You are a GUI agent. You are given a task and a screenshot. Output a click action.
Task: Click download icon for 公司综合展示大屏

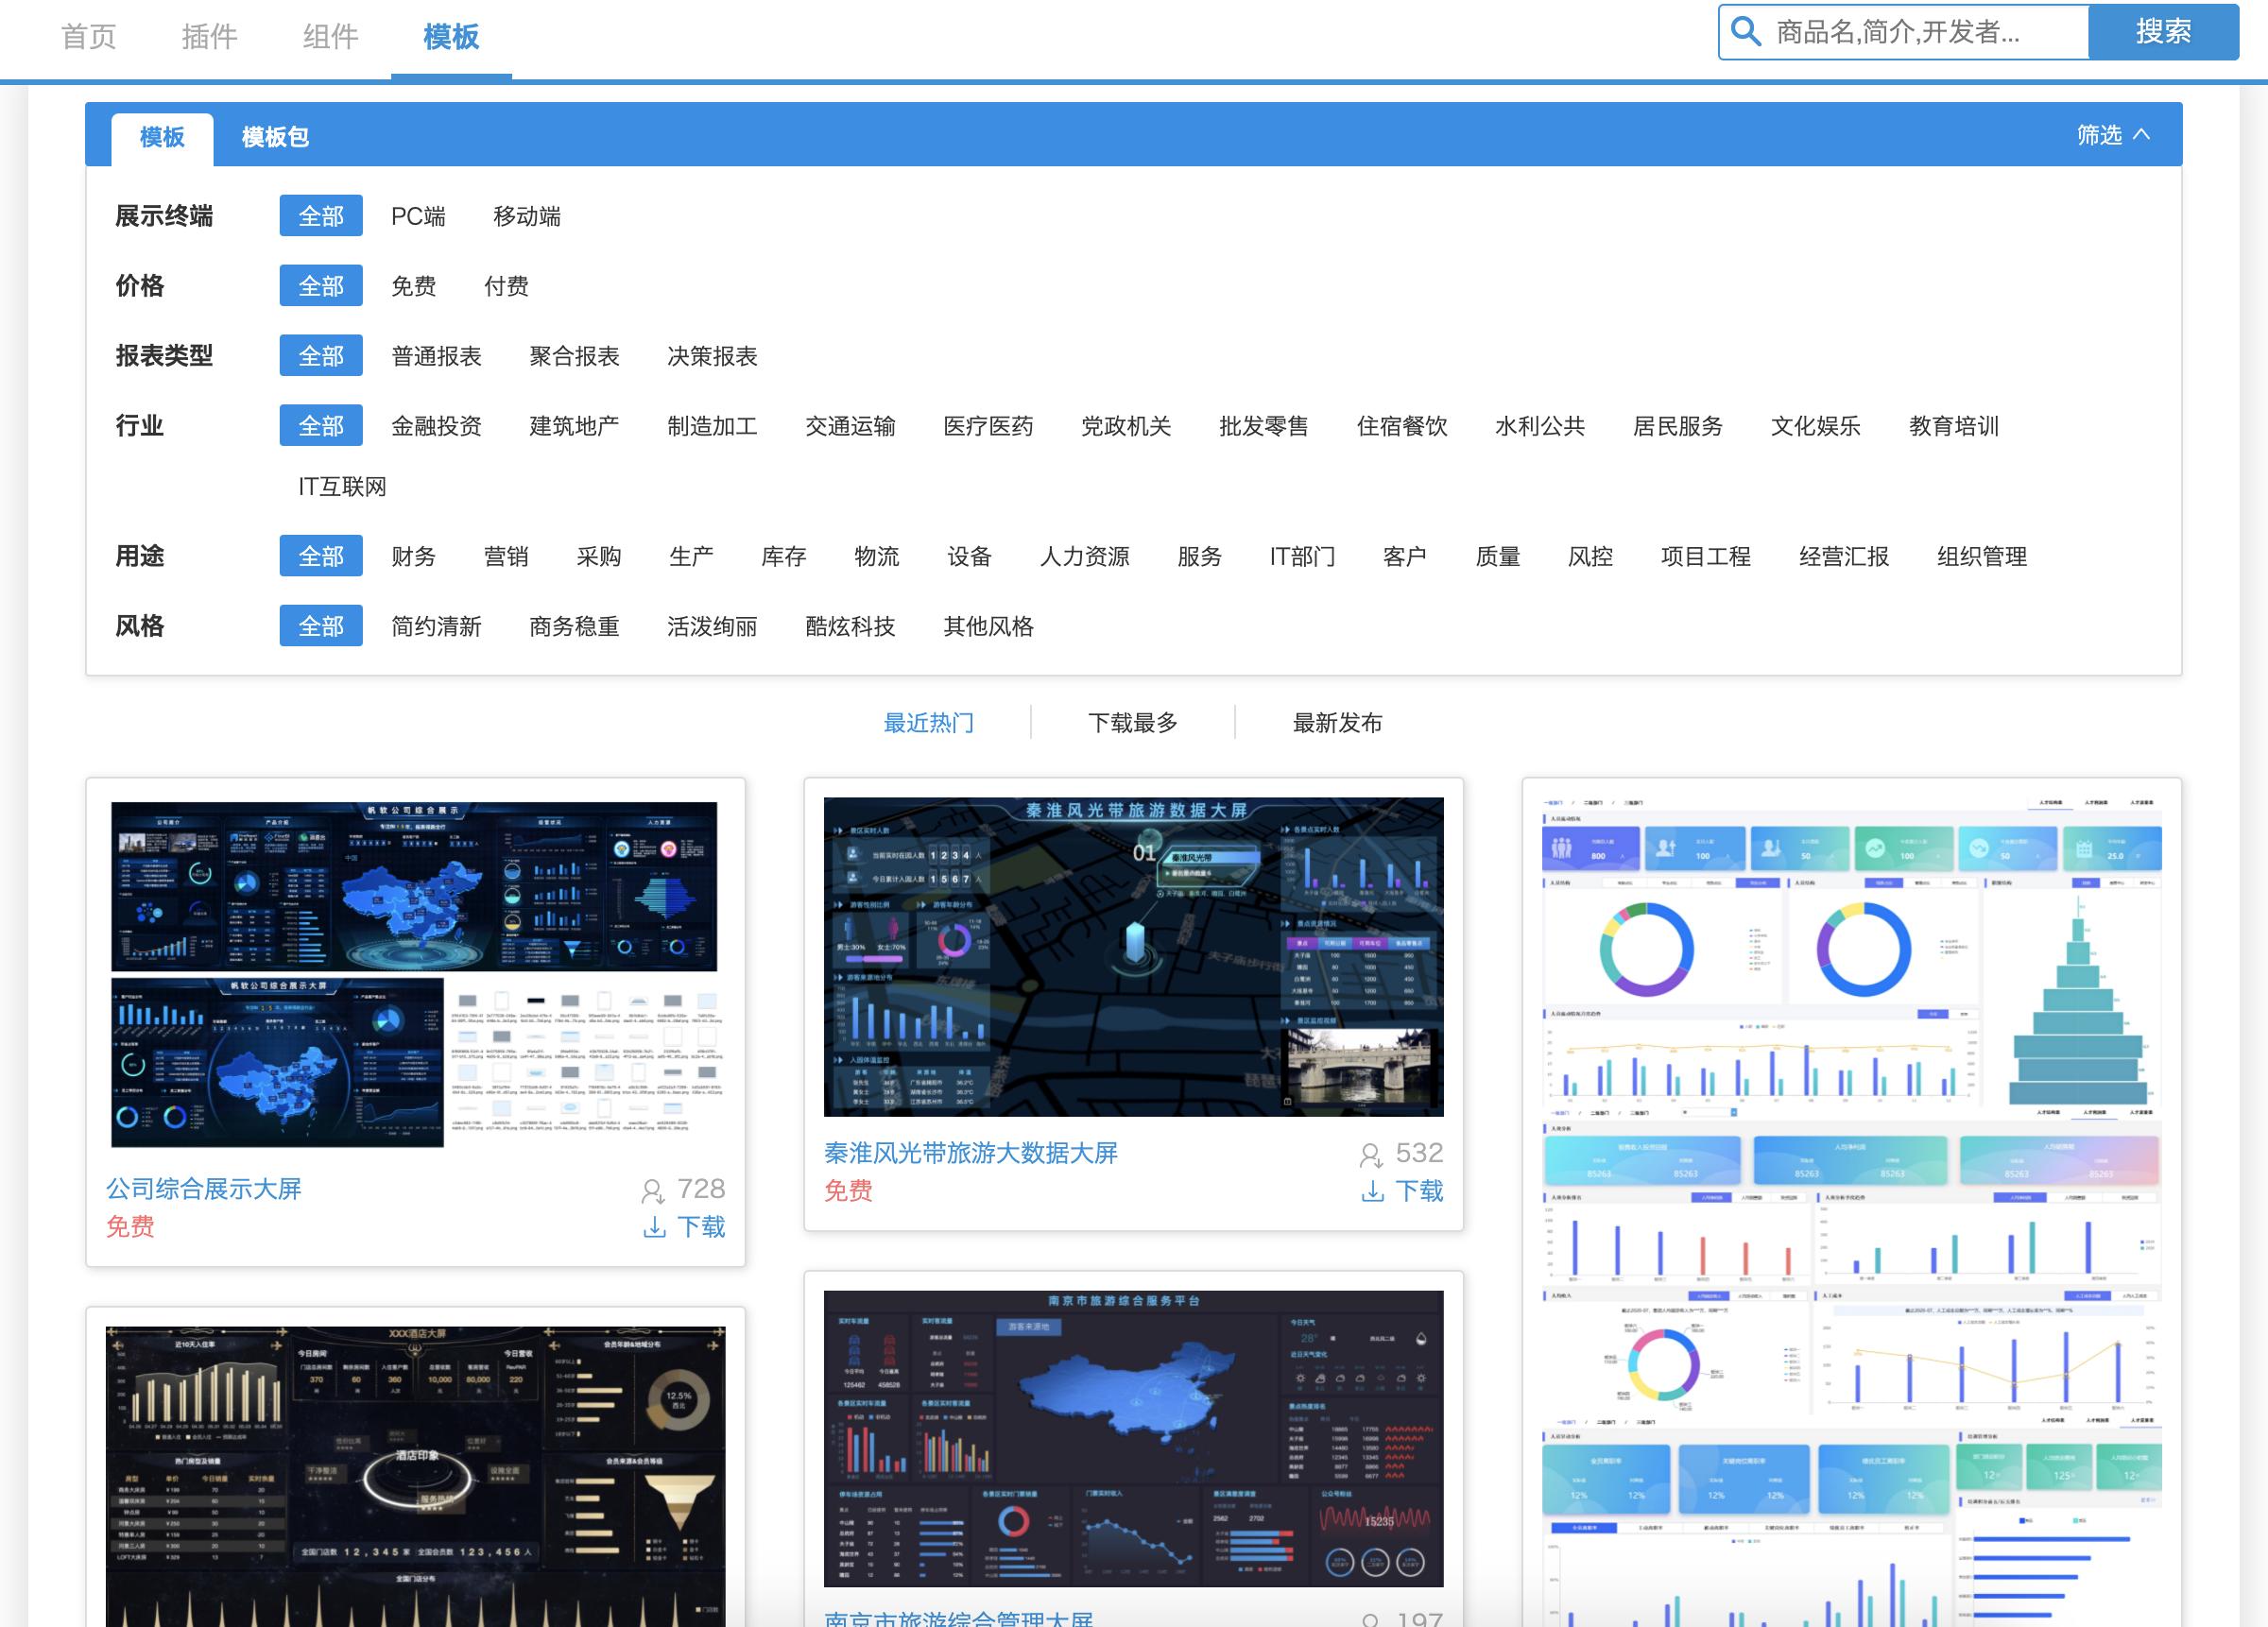pos(655,1227)
